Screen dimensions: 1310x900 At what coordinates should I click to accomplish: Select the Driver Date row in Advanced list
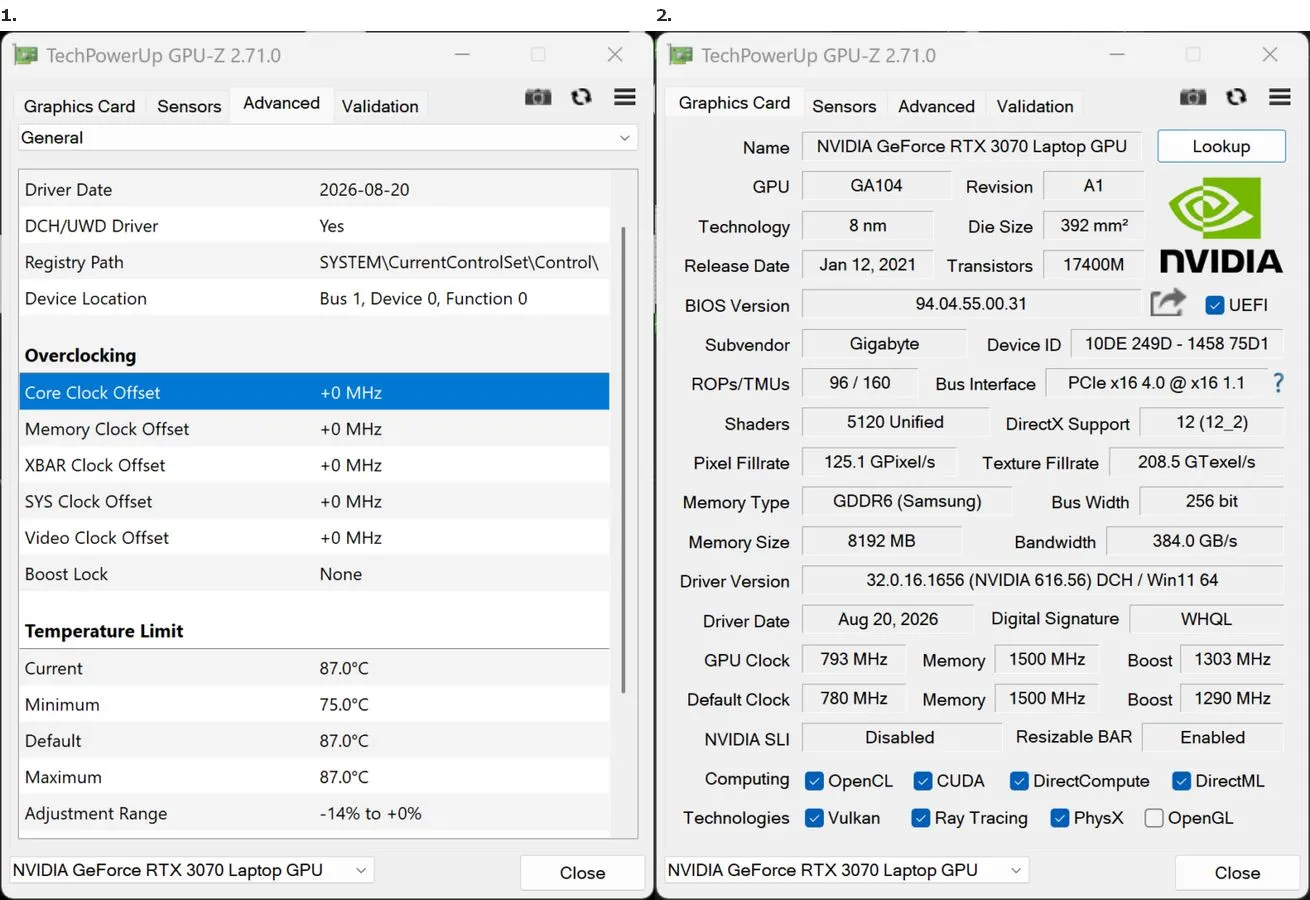314,190
